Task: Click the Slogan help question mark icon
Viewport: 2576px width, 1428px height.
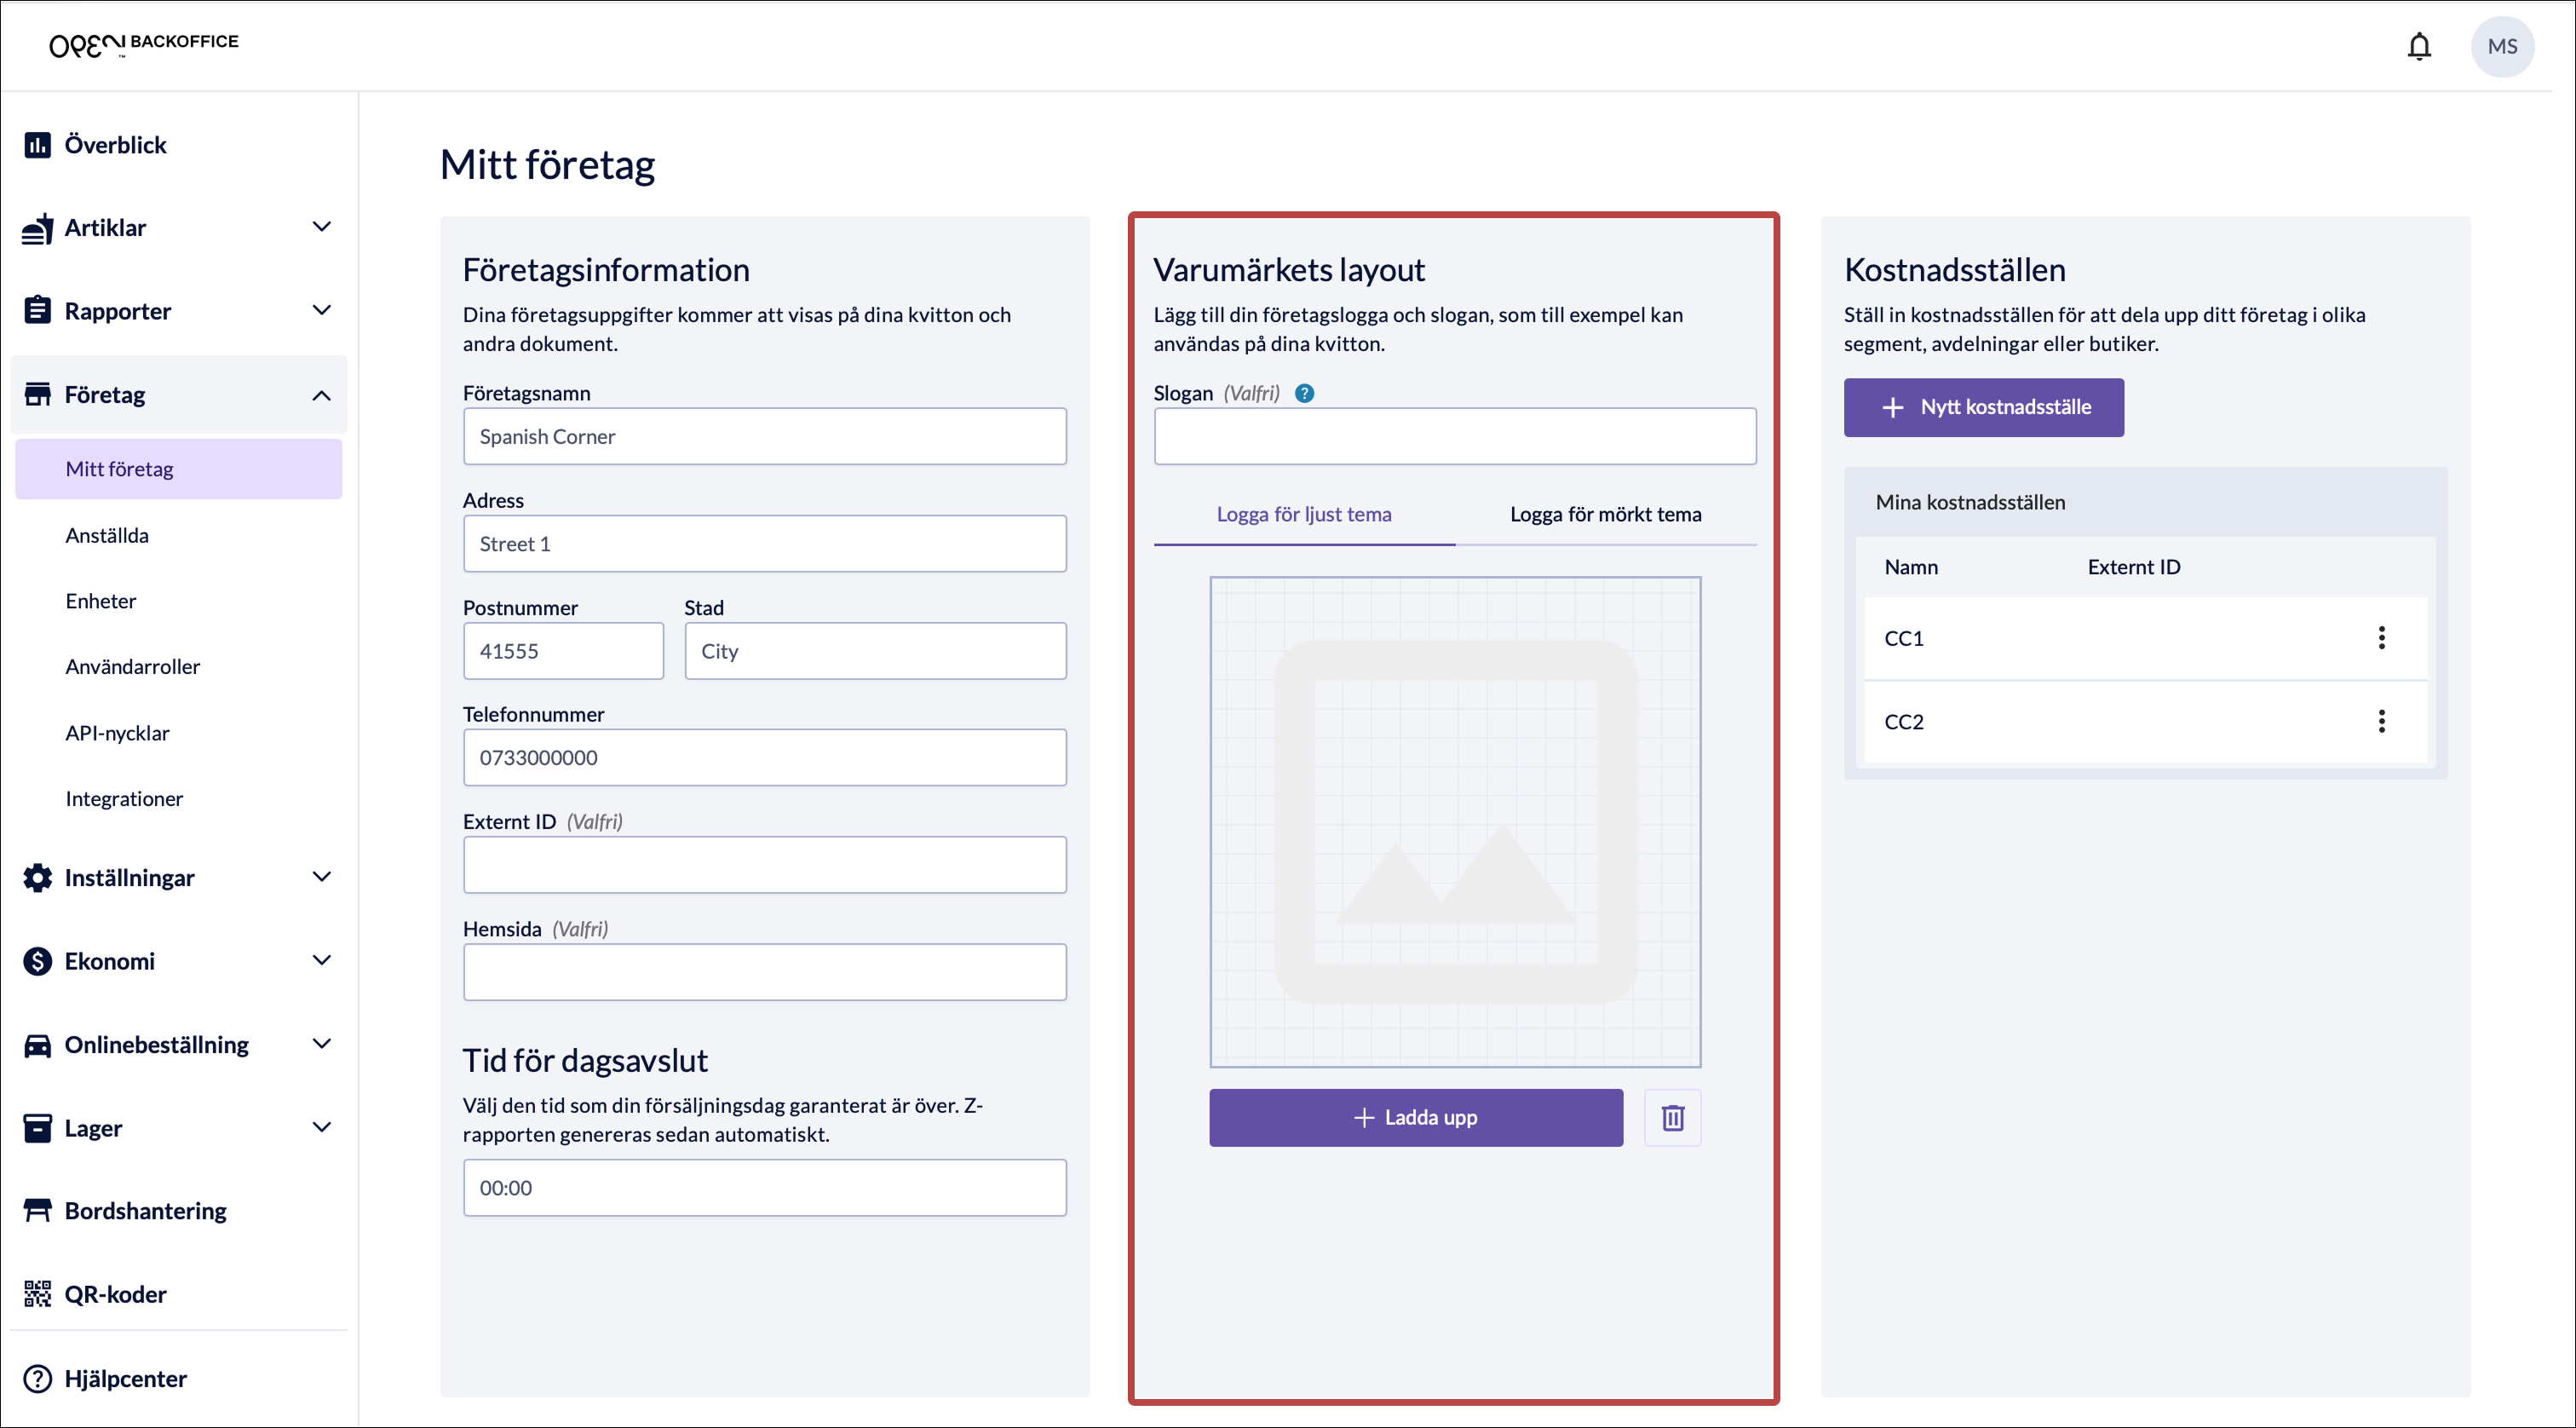Action: (x=1304, y=393)
